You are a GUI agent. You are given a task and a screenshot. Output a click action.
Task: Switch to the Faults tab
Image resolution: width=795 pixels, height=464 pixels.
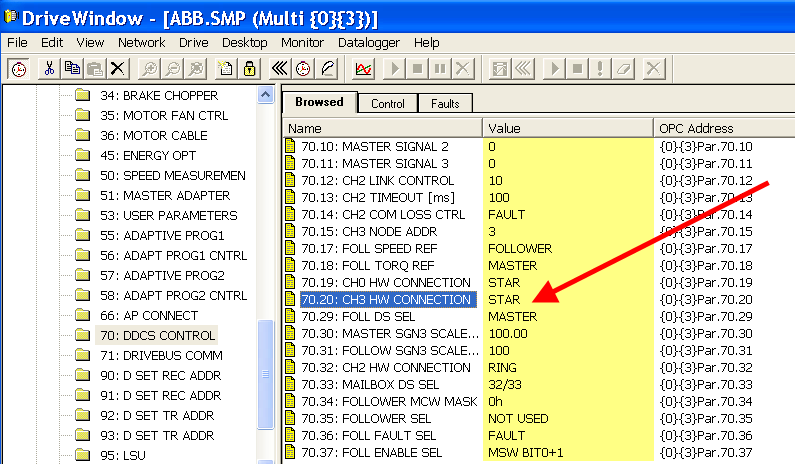445,104
